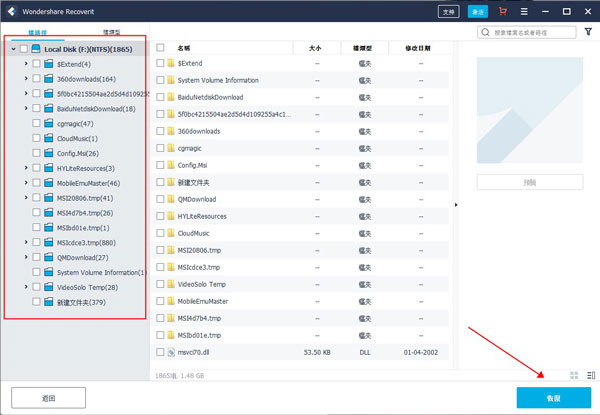Click Config.Msi(26) folder icon in tree

49,153
